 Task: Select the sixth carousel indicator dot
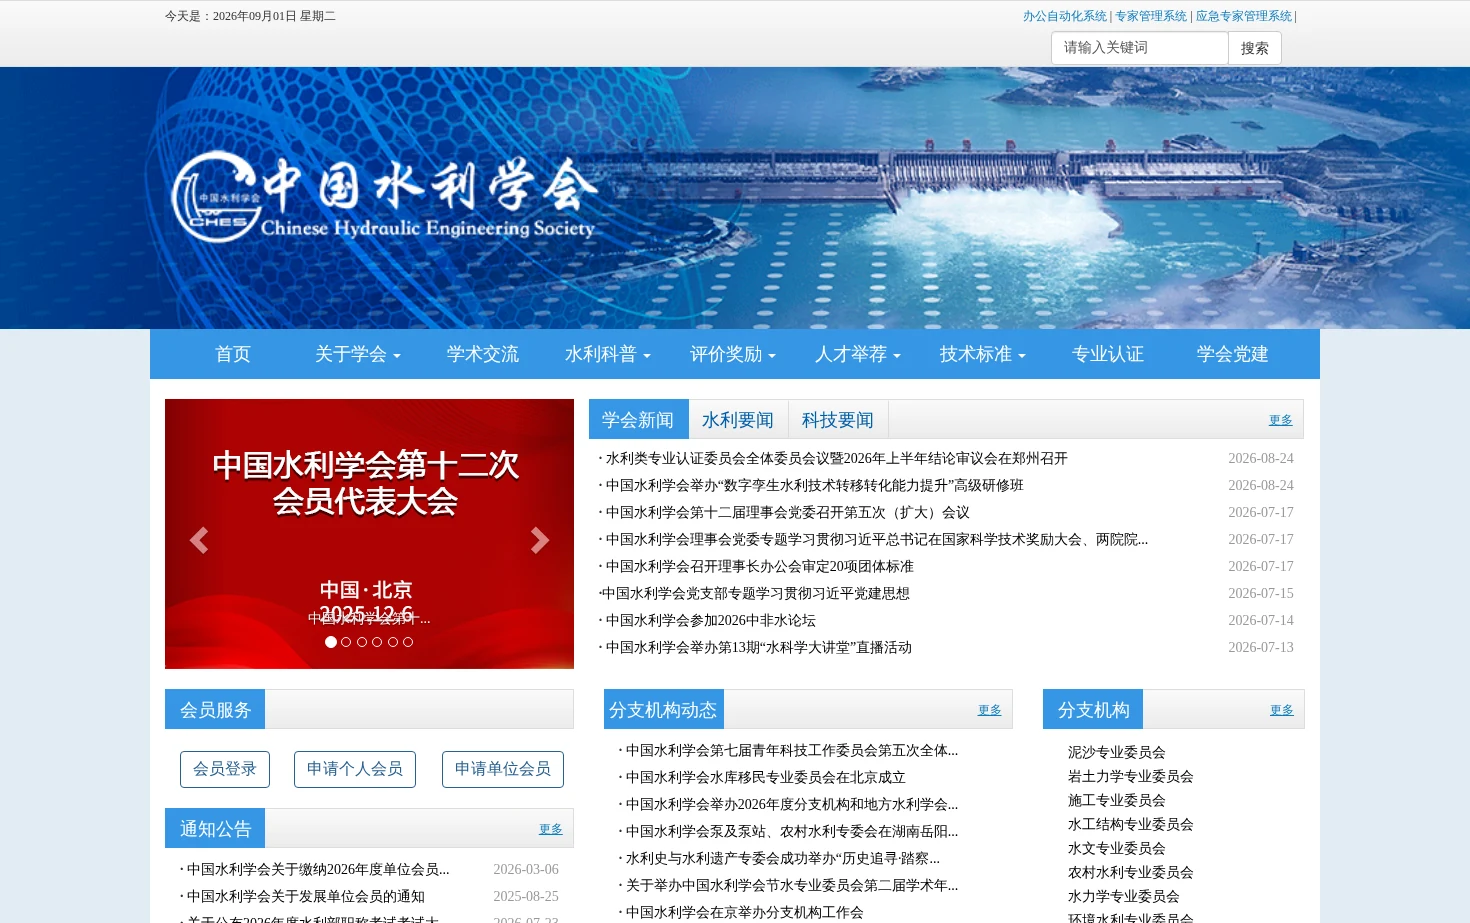[408, 642]
